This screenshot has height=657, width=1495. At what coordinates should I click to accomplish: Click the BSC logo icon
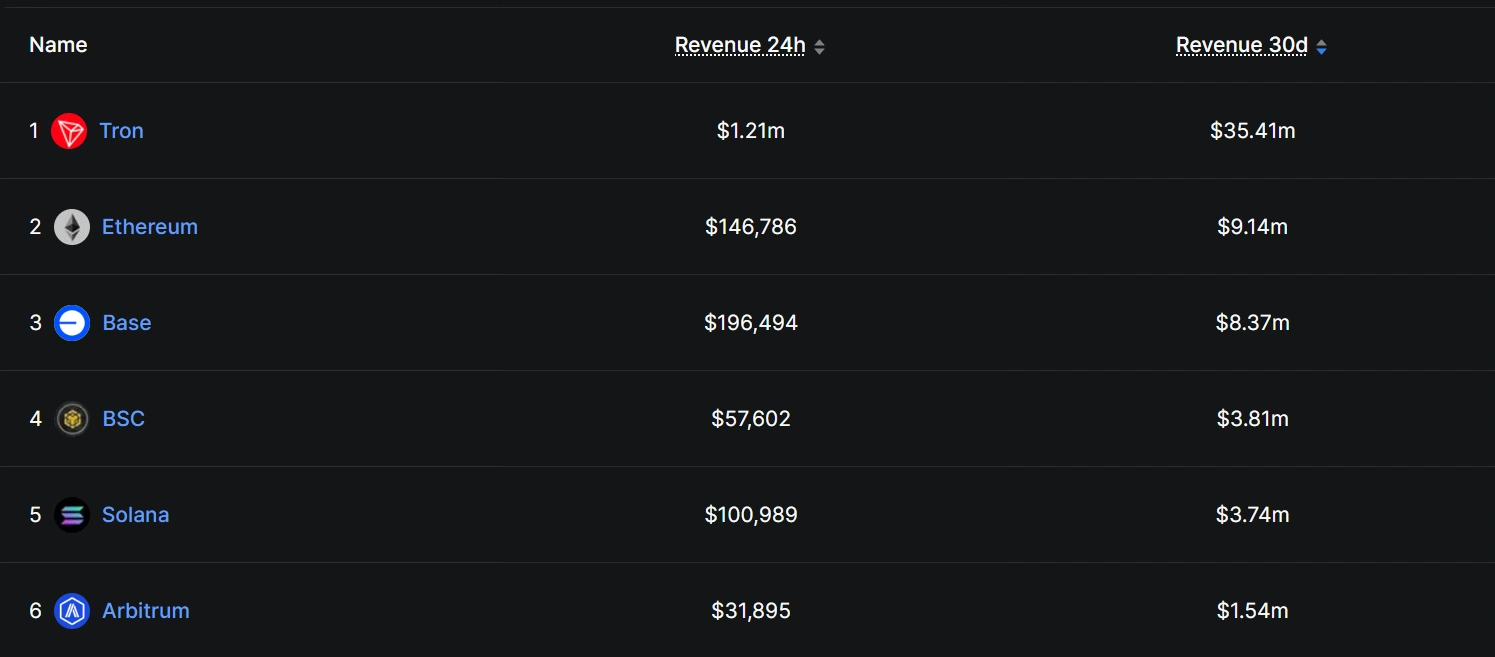pos(72,419)
